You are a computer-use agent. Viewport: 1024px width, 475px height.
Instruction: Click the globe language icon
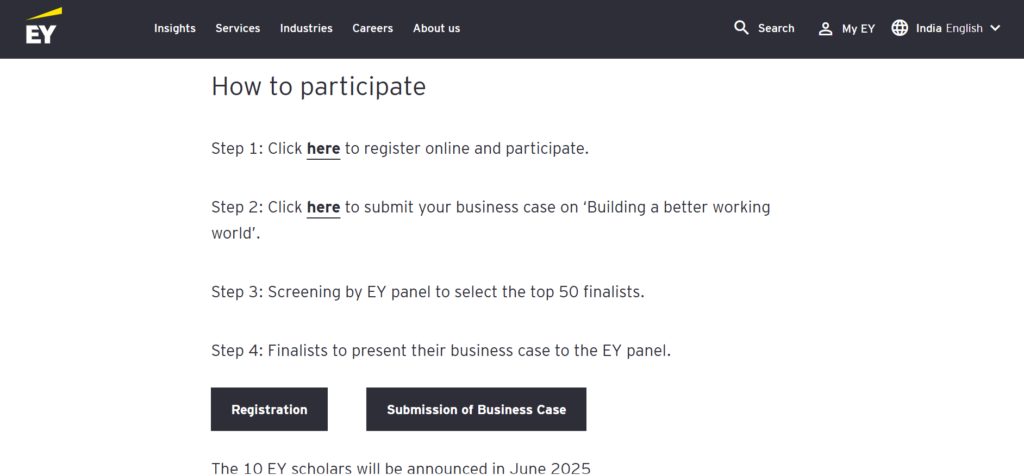click(900, 27)
